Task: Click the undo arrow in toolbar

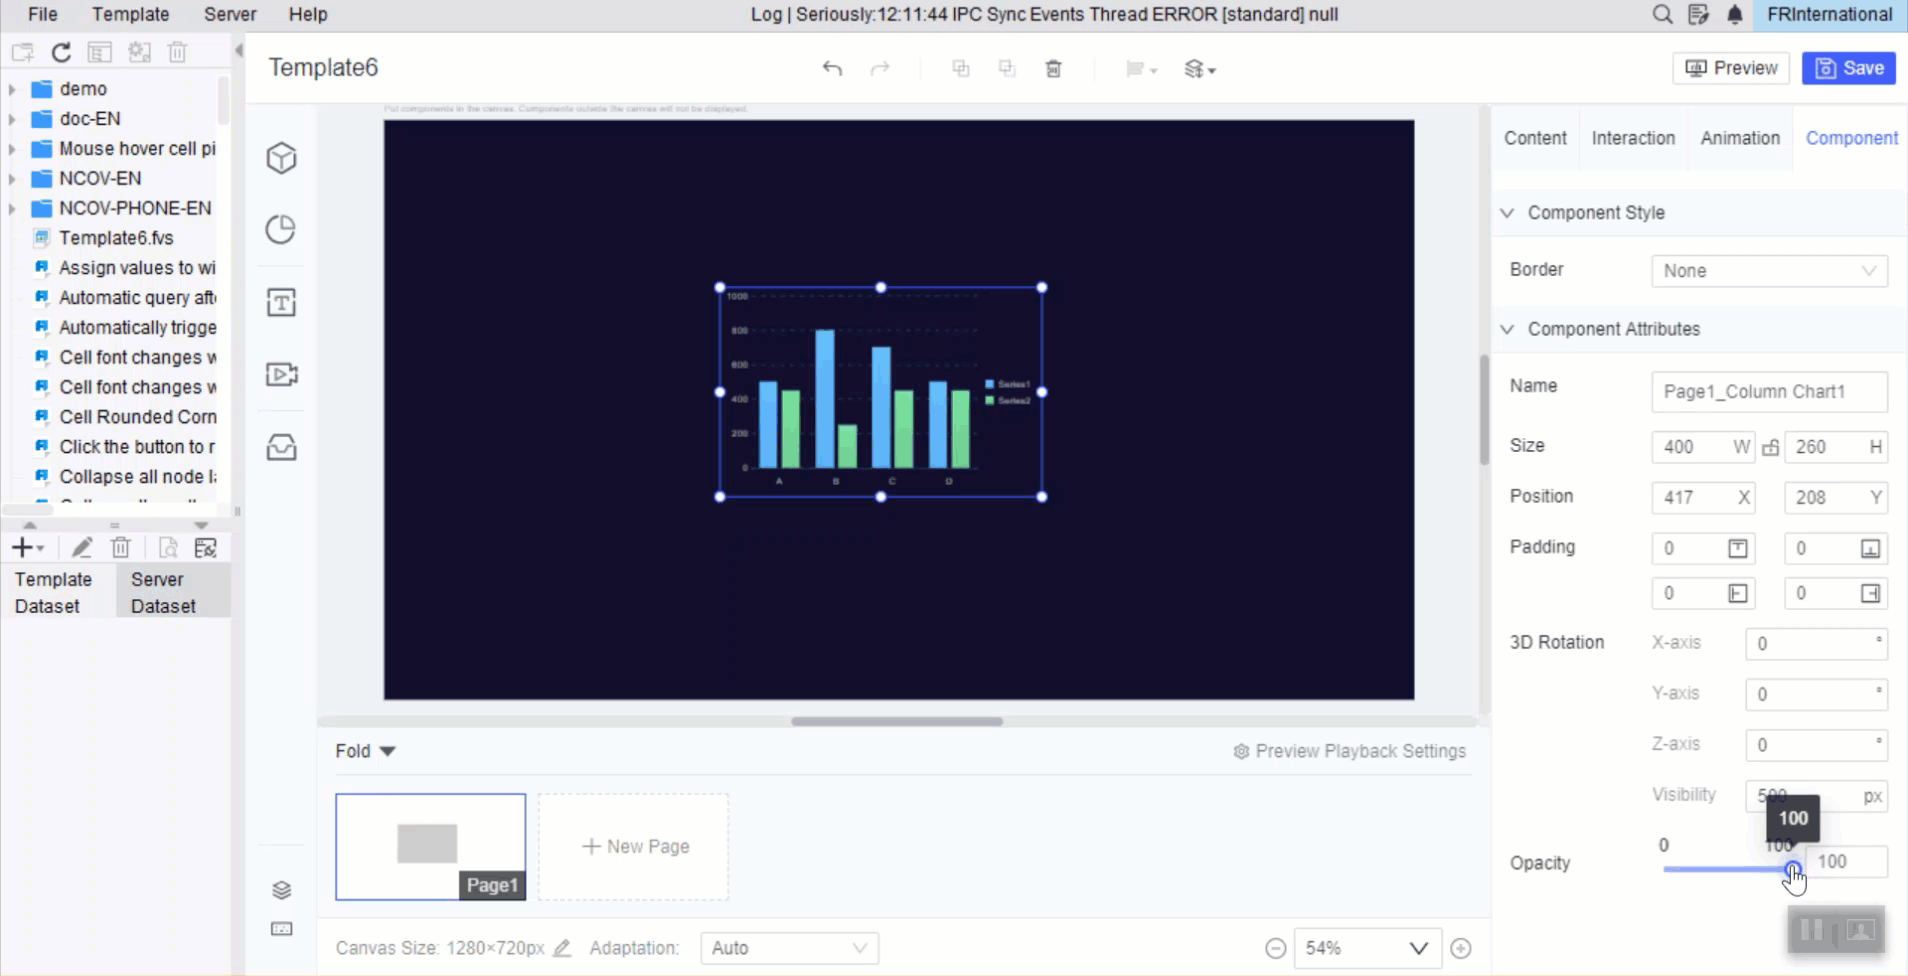Action: click(x=832, y=68)
